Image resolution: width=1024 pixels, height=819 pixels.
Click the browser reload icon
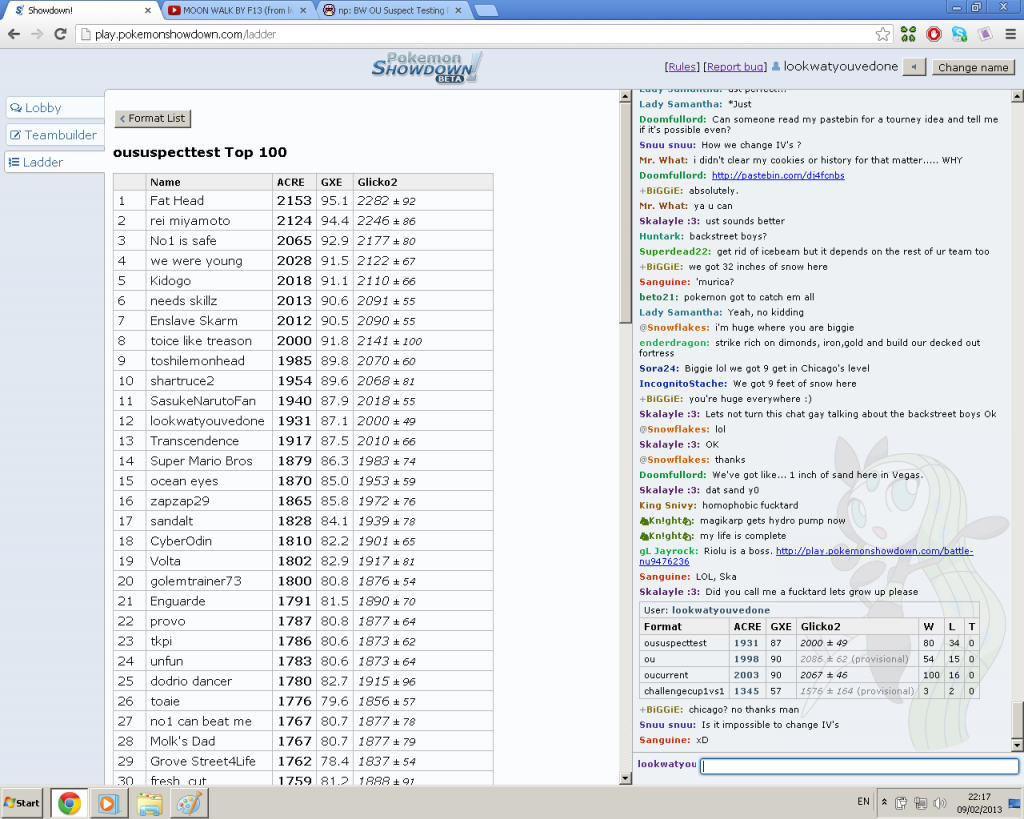(60, 34)
